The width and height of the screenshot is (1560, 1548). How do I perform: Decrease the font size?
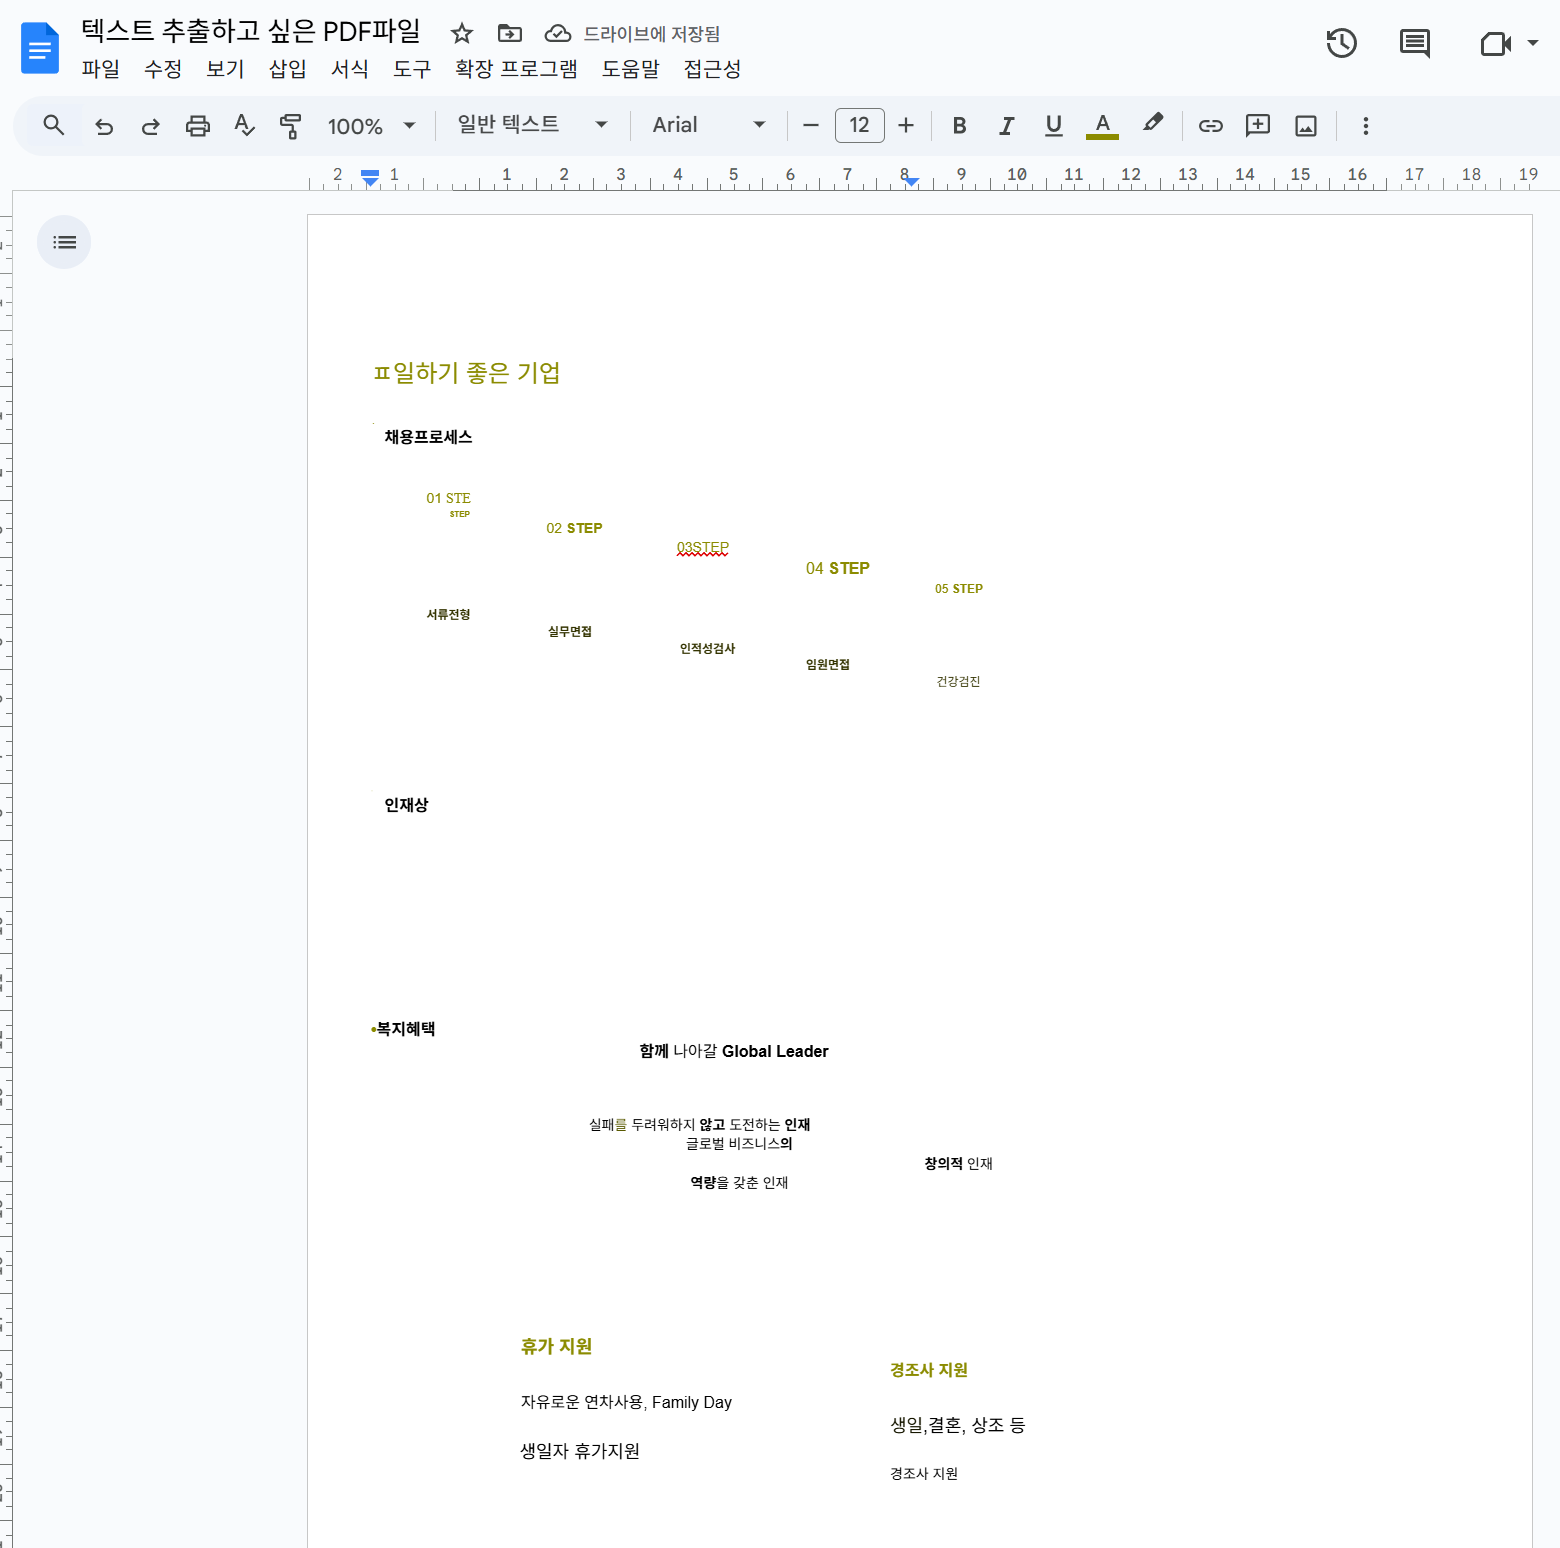811,125
